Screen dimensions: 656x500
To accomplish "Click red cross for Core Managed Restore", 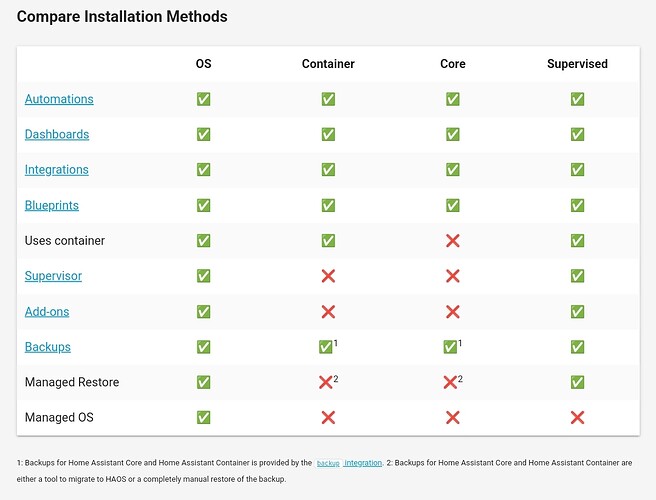I will [450, 382].
